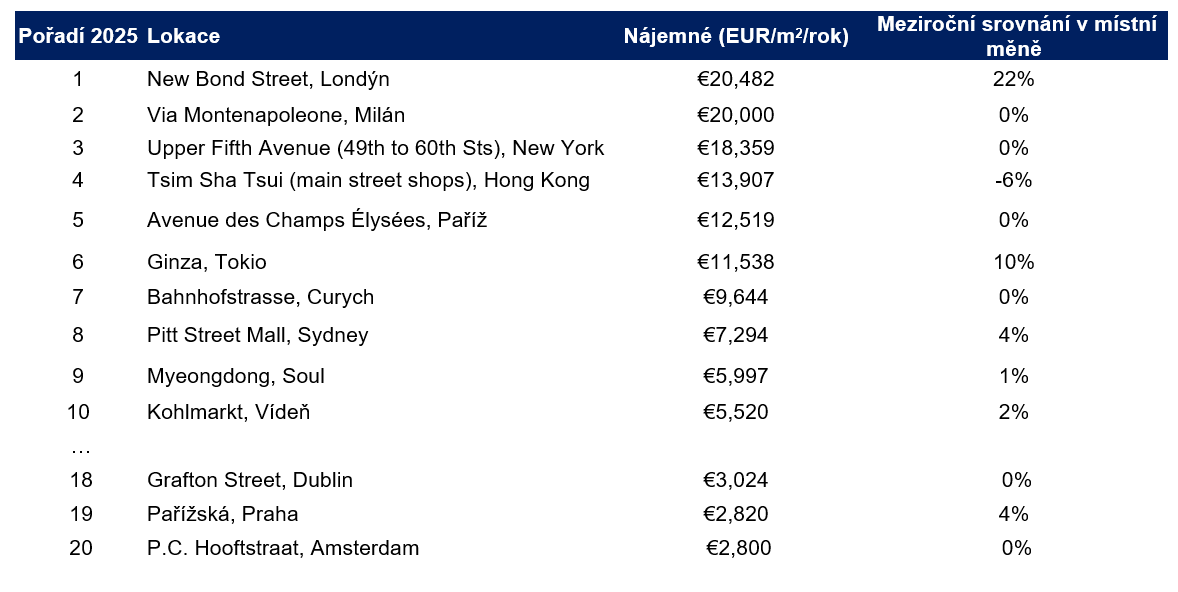Click the Upper Fifth Avenue, New York row
The width and height of the screenshot is (1178, 592).
[x=375, y=148]
